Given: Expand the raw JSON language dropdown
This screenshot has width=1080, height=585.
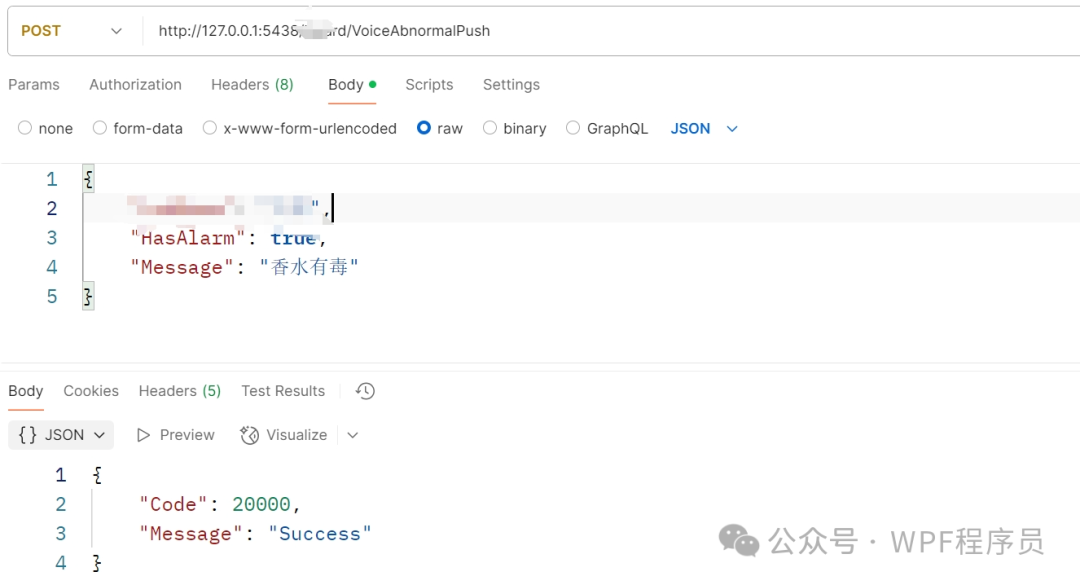Looking at the screenshot, I should (704, 129).
